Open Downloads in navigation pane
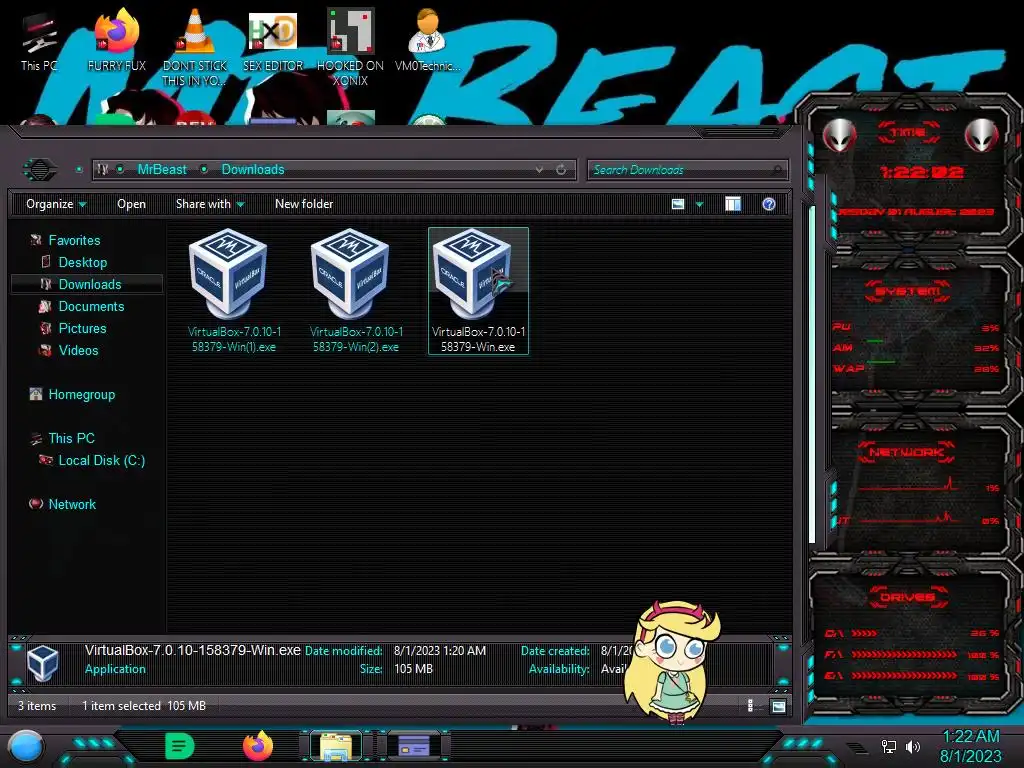This screenshot has width=1024, height=768. click(87, 284)
